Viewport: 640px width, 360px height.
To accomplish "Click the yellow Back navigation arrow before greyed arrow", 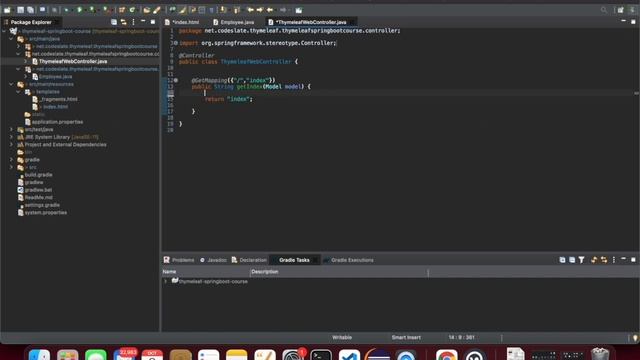I will click(270, 10).
